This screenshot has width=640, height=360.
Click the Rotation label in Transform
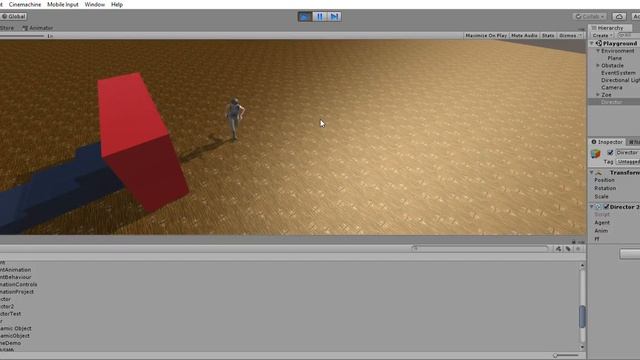[605, 189]
